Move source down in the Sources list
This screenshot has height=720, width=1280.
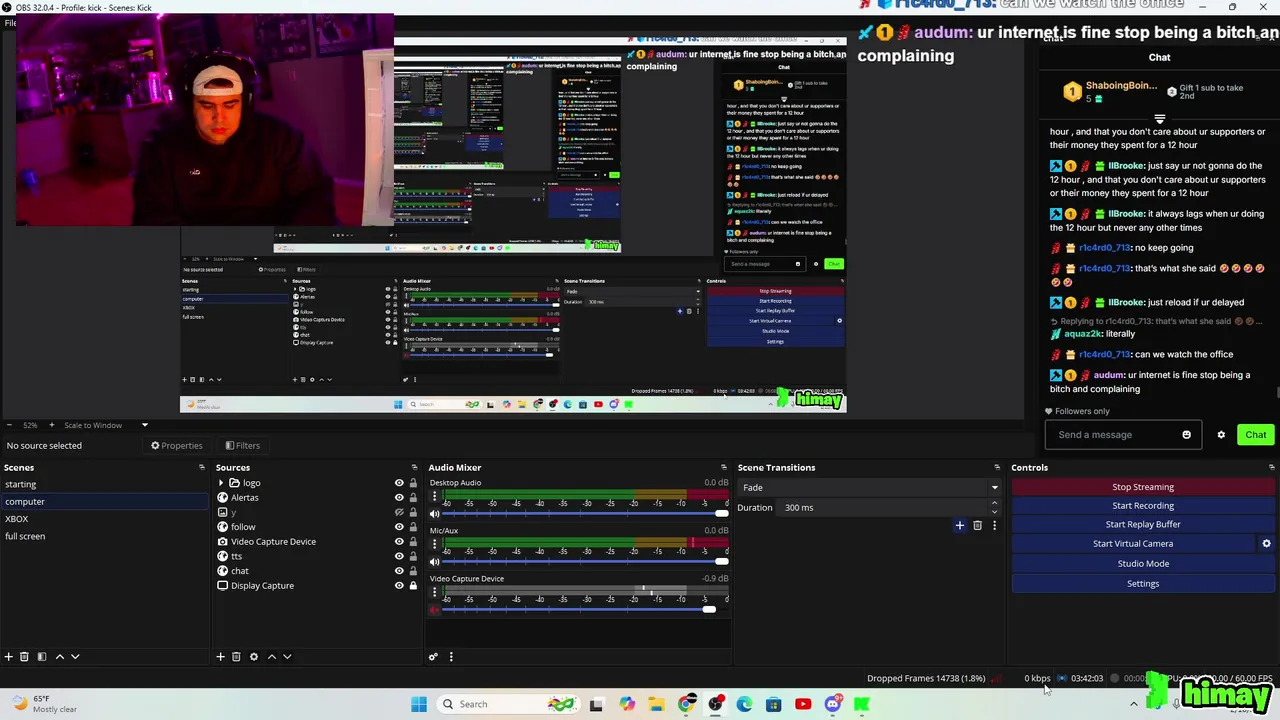pos(287,657)
